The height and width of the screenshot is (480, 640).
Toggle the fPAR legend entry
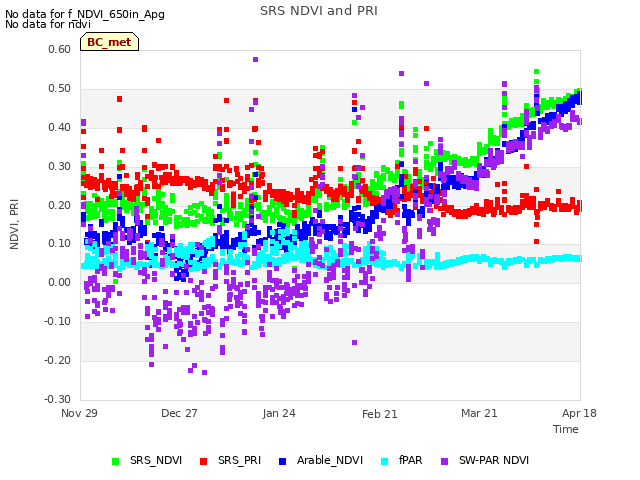402,460
